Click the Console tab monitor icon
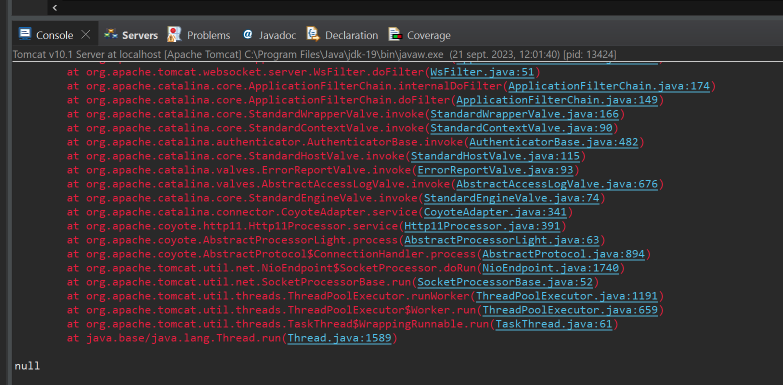 point(24,34)
